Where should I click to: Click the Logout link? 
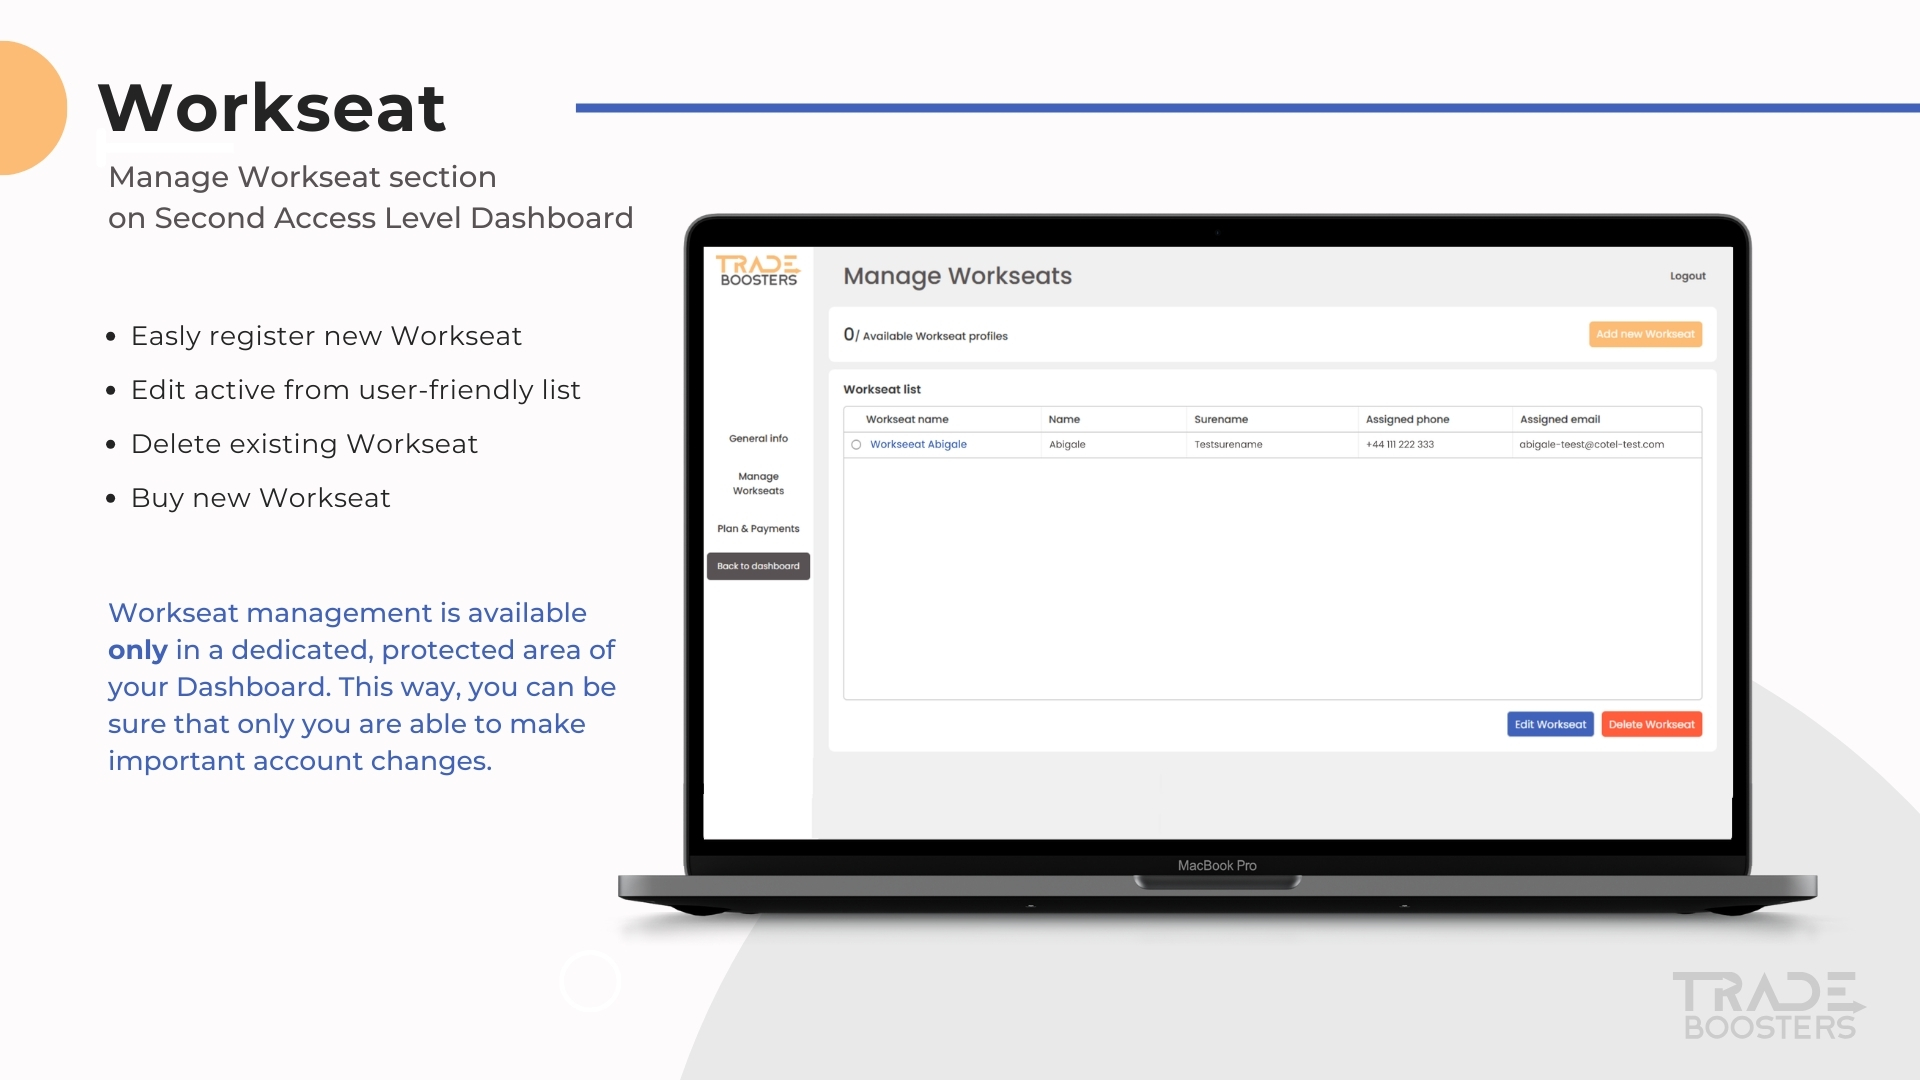(x=1687, y=276)
